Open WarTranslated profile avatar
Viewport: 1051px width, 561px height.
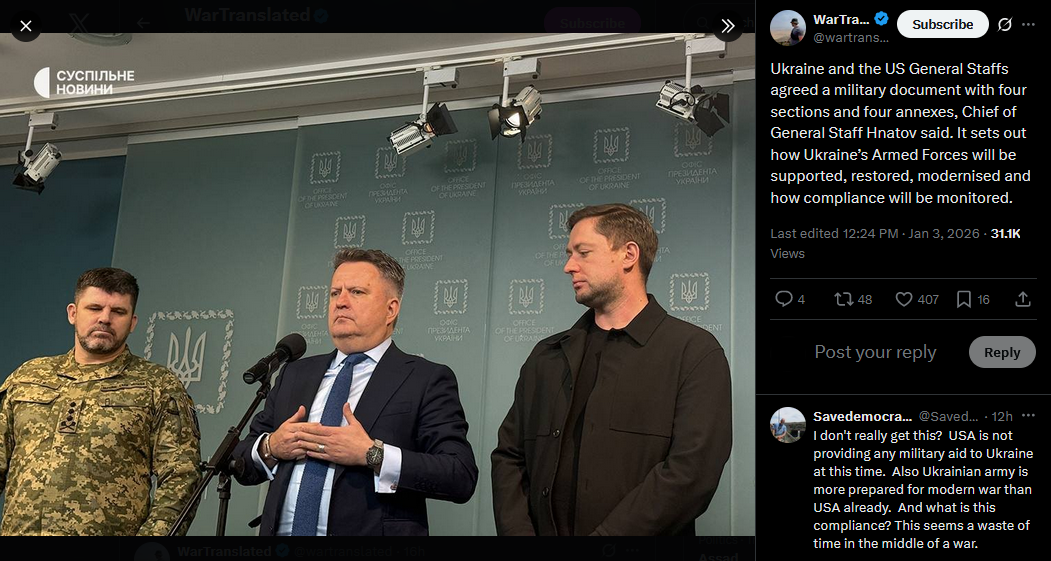pos(788,27)
